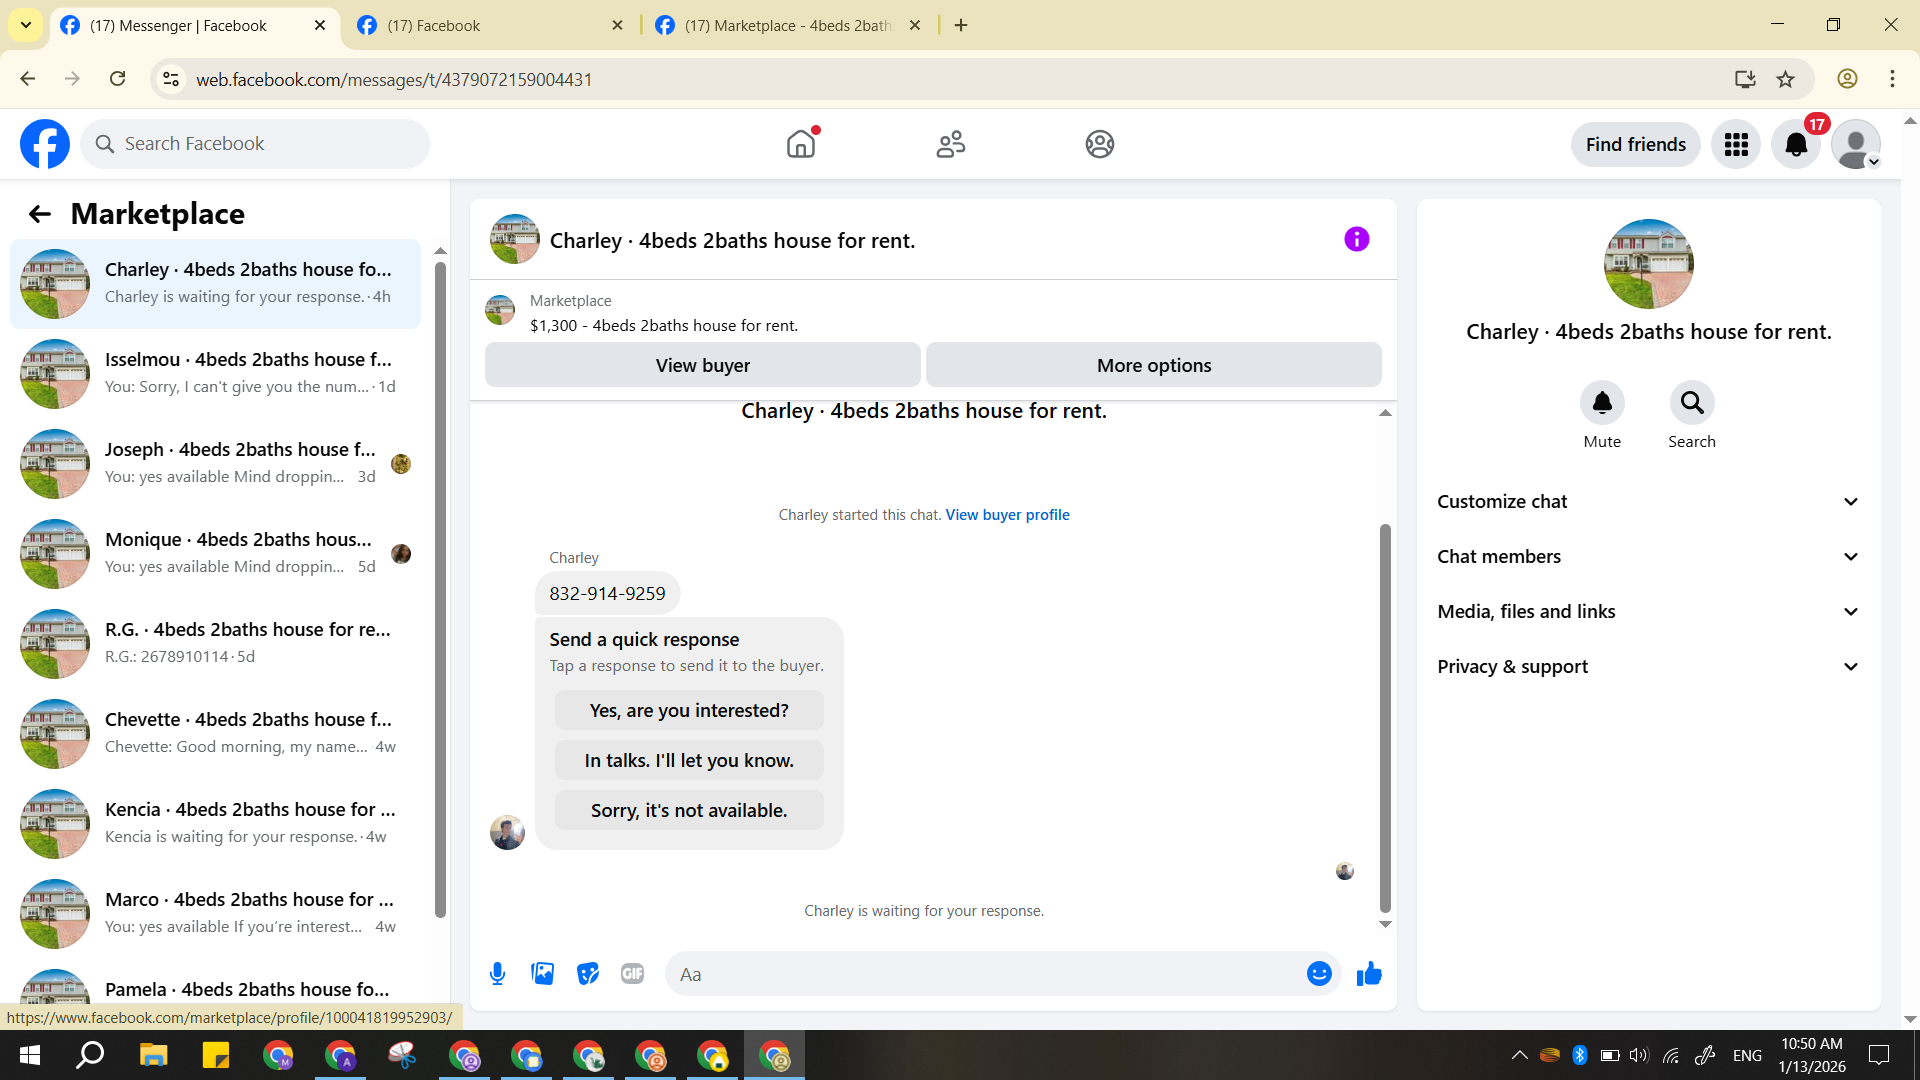Switch to the Marketplace browser tab

click(787, 25)
